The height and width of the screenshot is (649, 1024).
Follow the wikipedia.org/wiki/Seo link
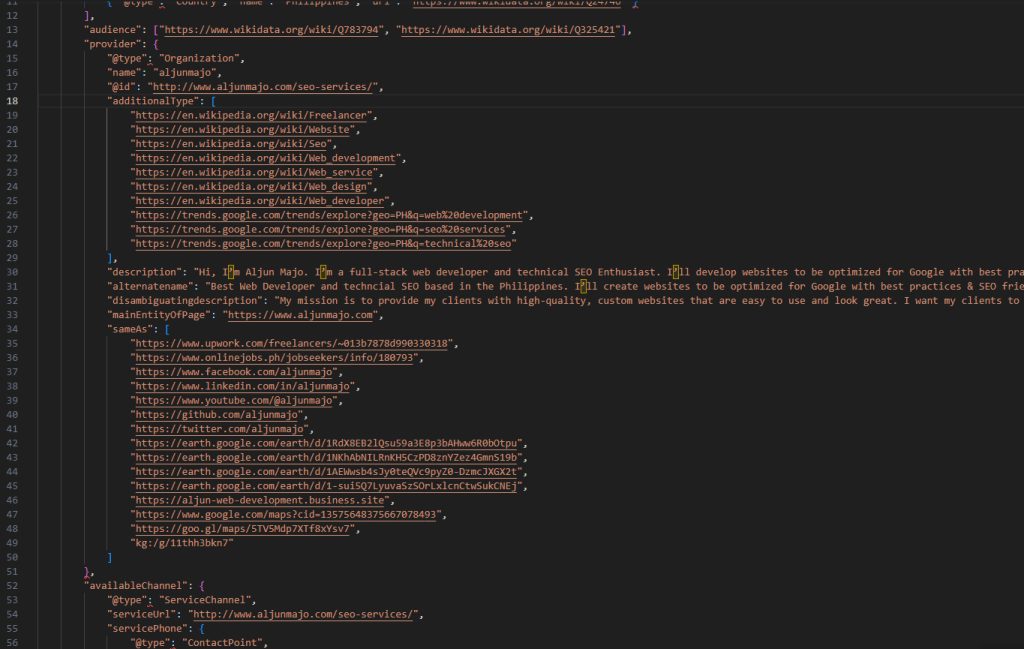click(x=231, y=144)
